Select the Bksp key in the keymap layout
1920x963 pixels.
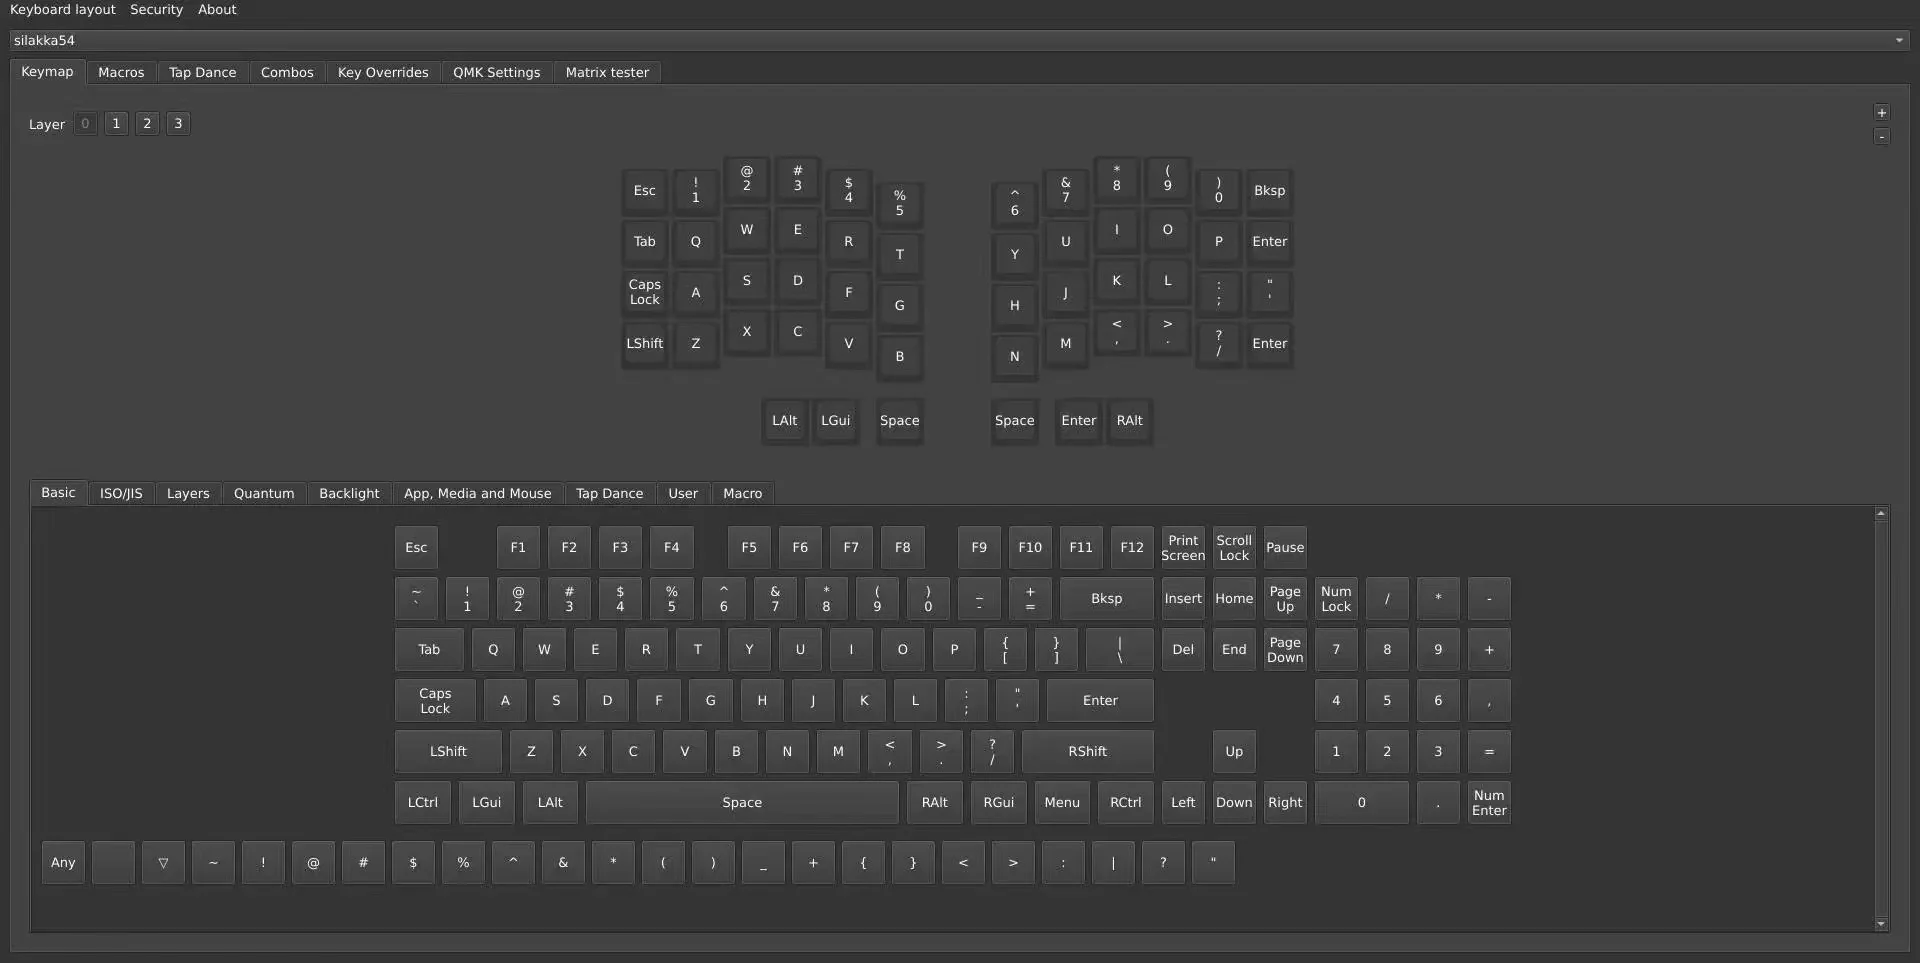pos(1269,191)
